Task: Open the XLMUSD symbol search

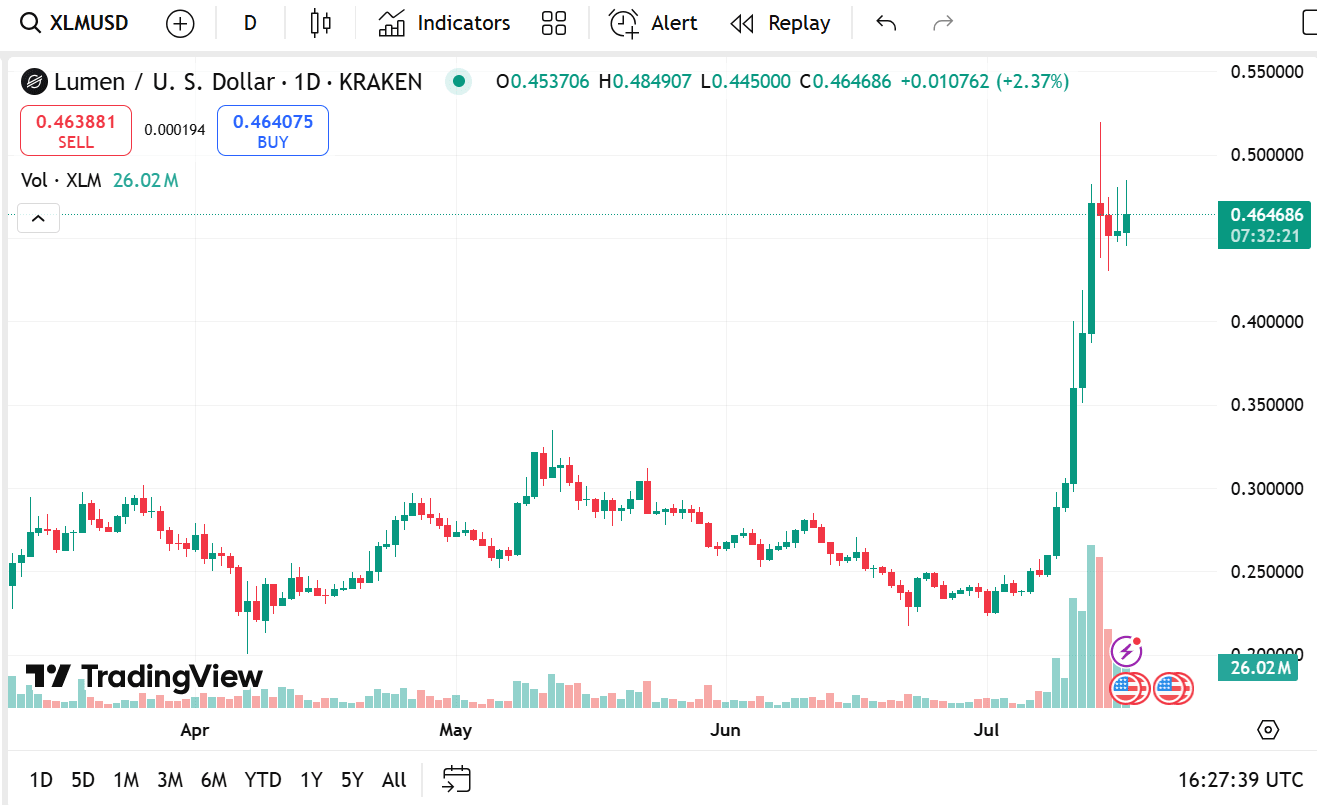Action: pos(76,23)
